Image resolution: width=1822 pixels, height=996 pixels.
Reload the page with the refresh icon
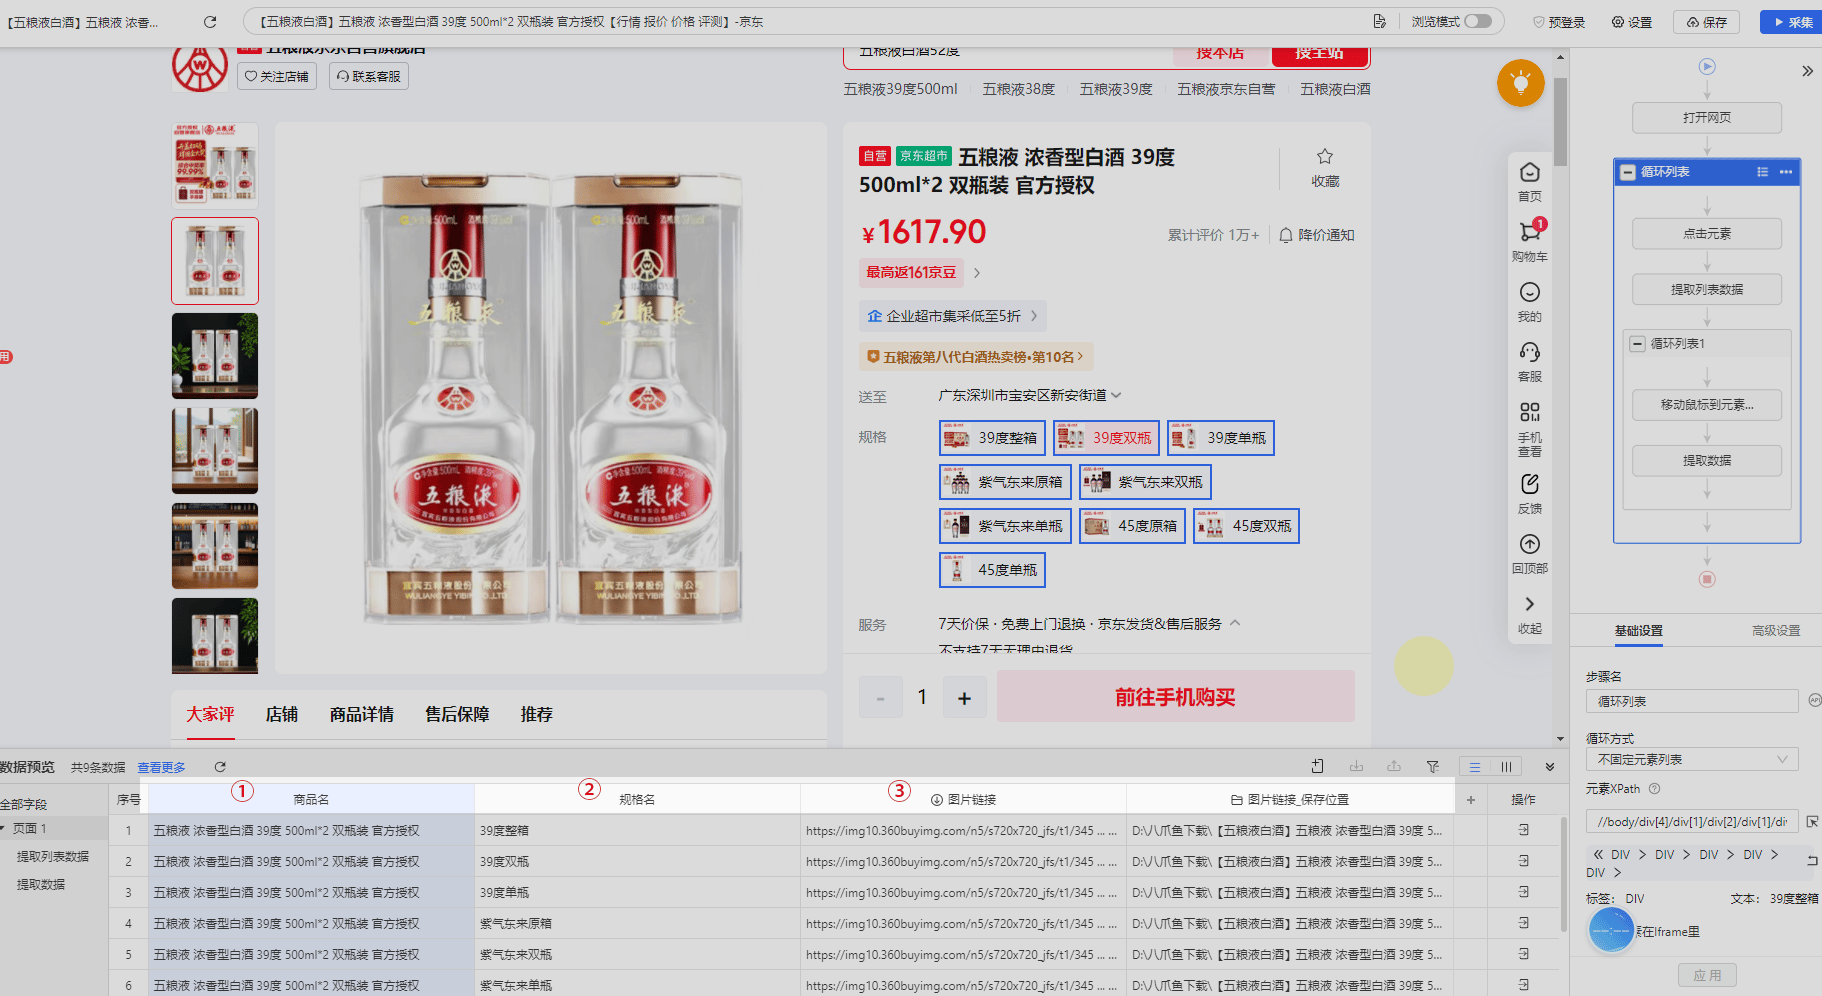coord(210,21)
